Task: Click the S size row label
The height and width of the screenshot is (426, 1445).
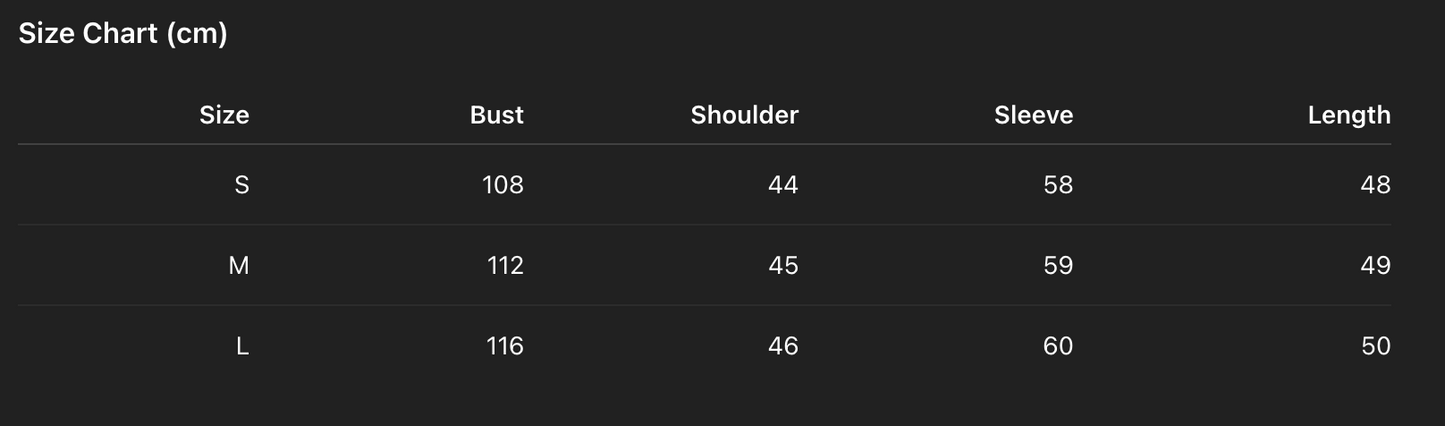Action: tap(241, 185)
